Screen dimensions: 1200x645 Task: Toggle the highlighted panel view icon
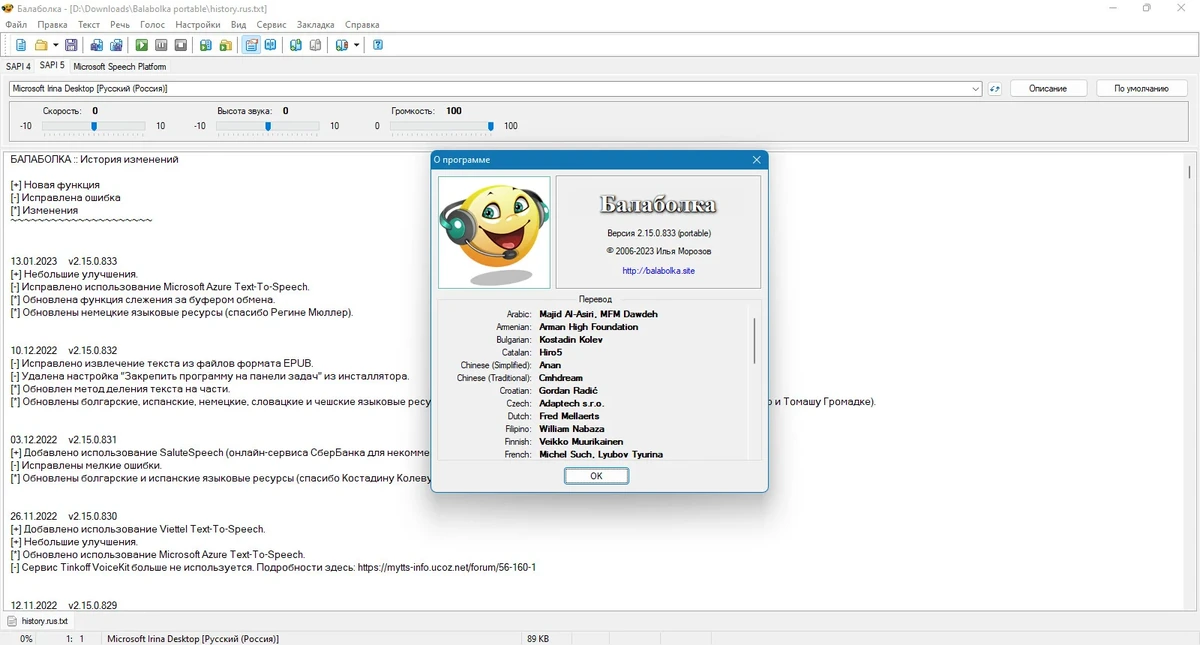251,45
